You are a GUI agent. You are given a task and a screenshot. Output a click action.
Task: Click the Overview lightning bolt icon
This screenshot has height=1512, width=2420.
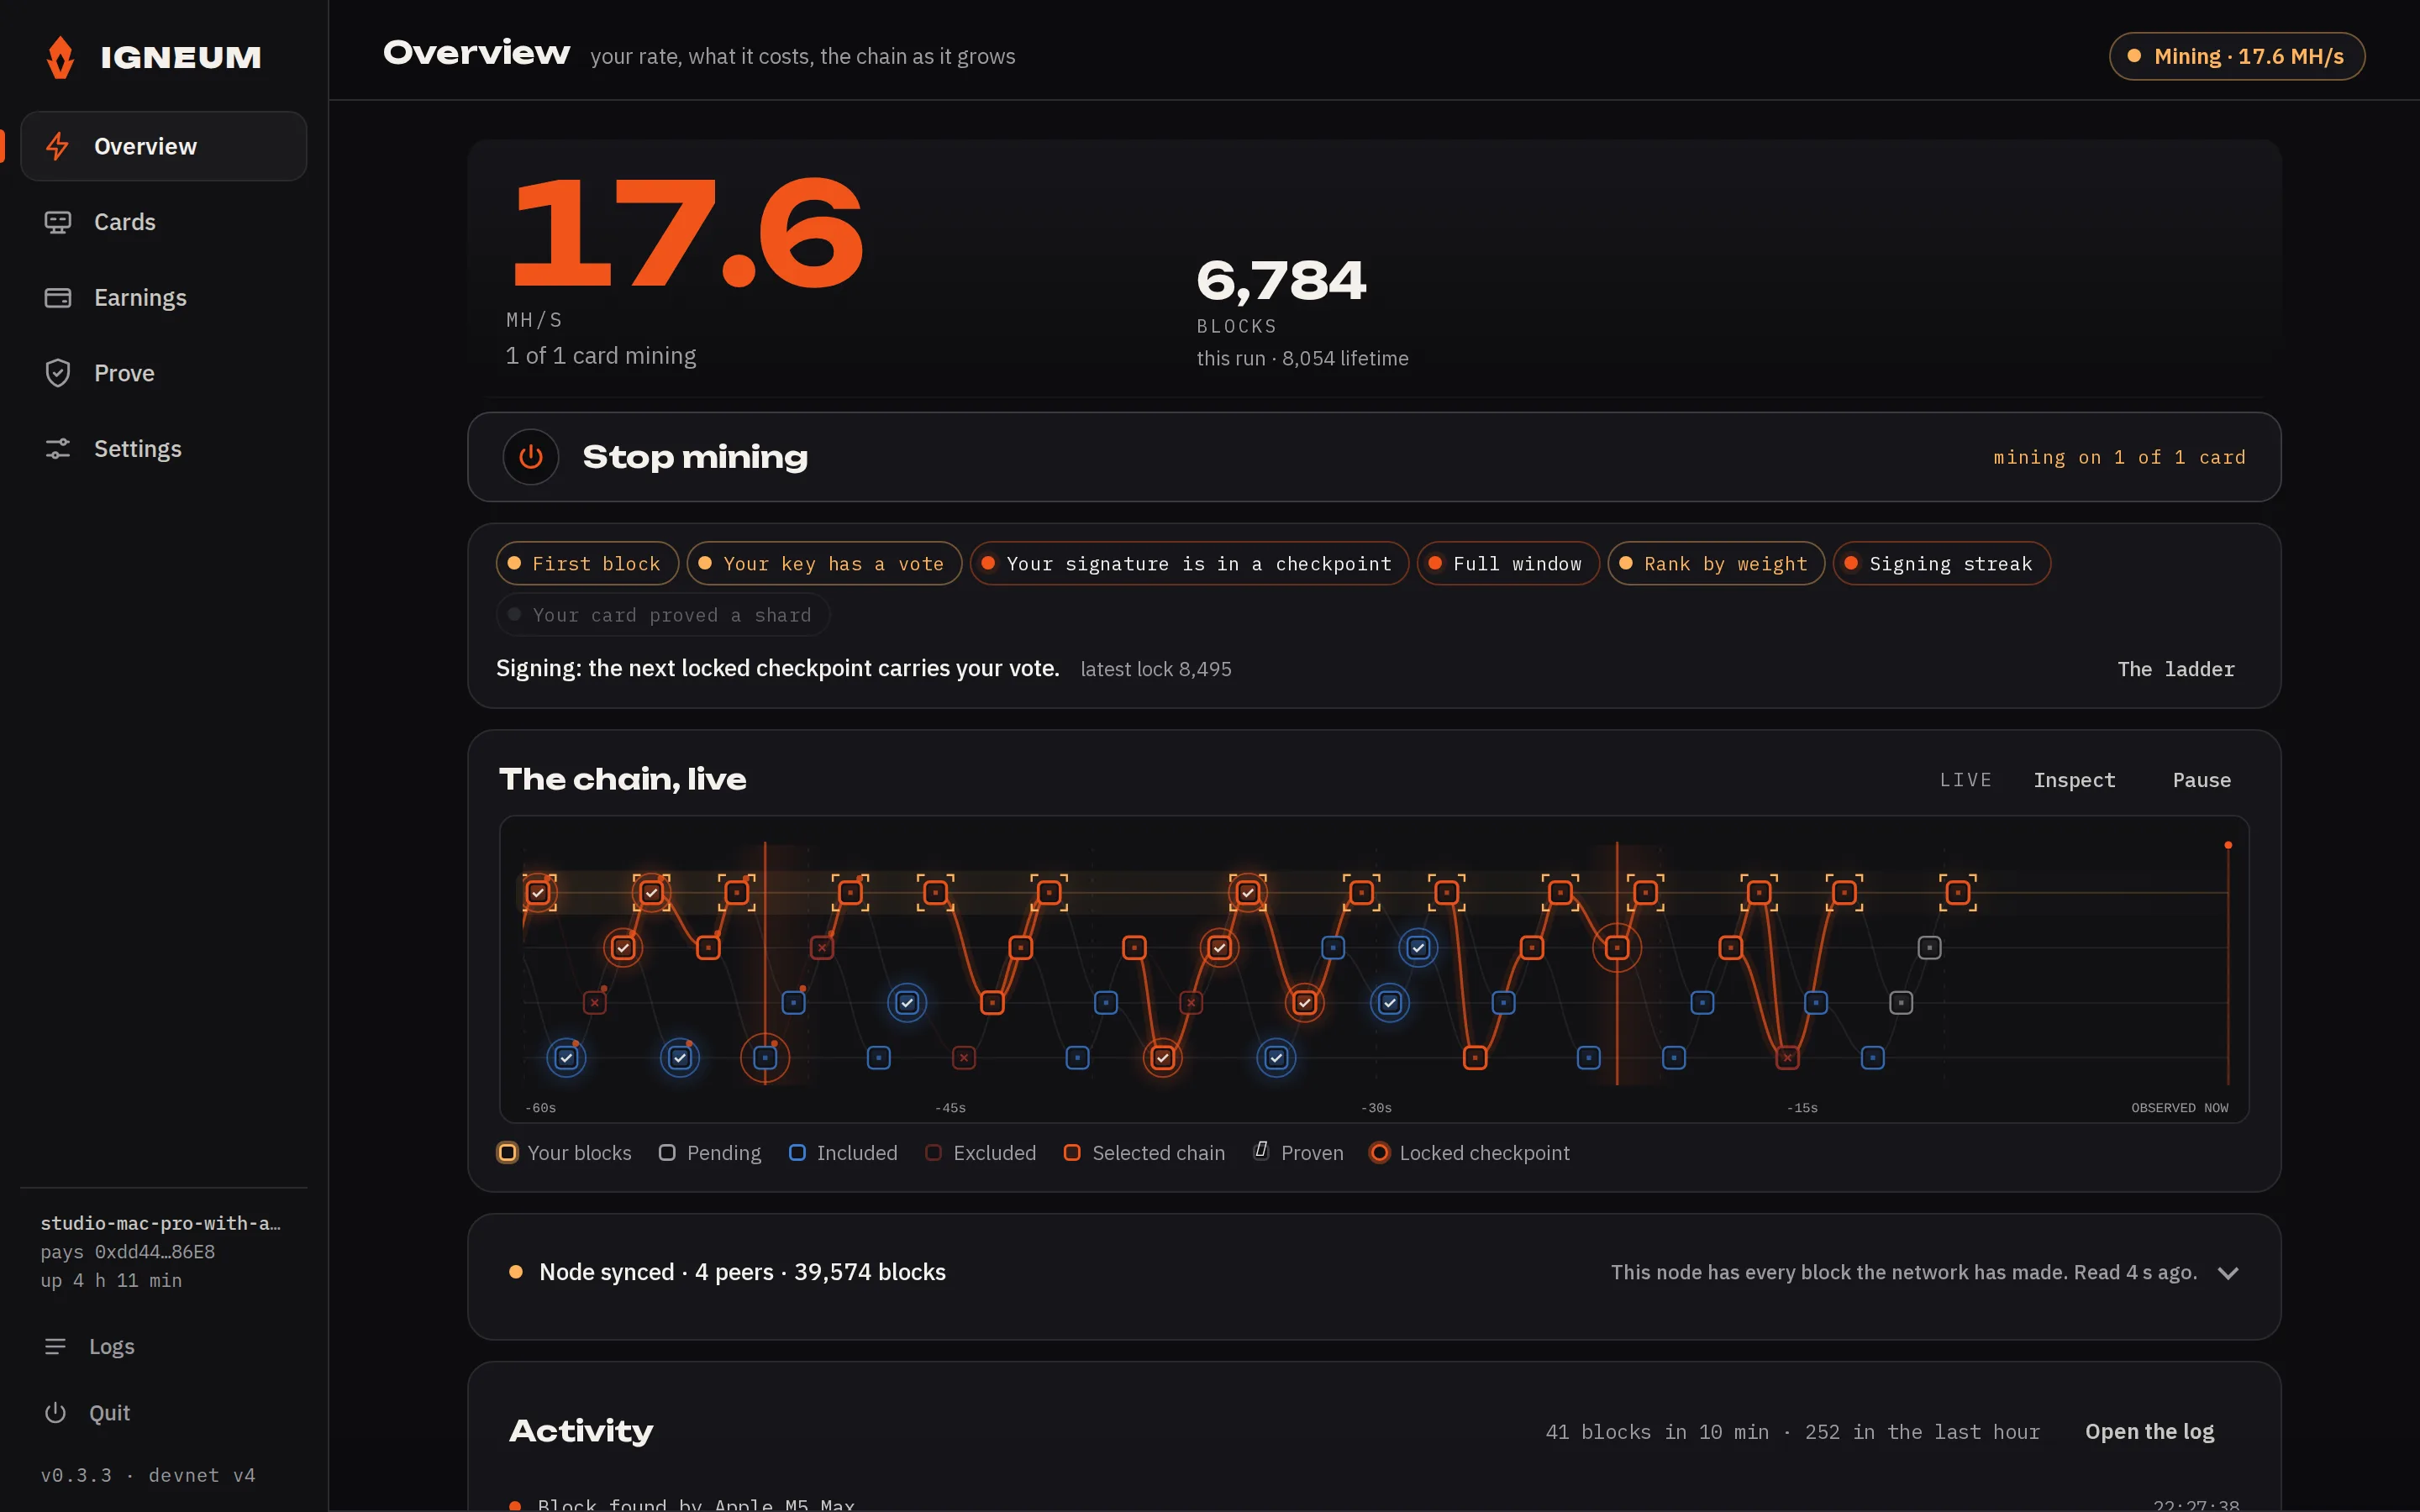[57, 146]
